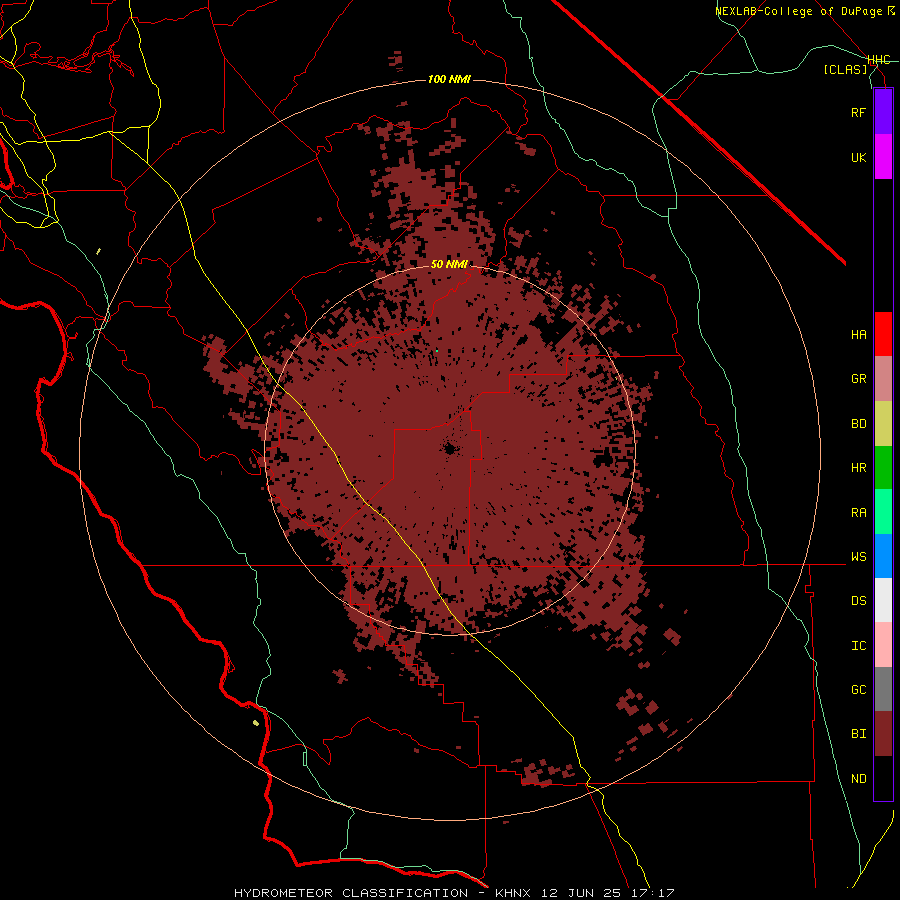Click the RA legend label
The image size is (900, 900).
[859, 512]
